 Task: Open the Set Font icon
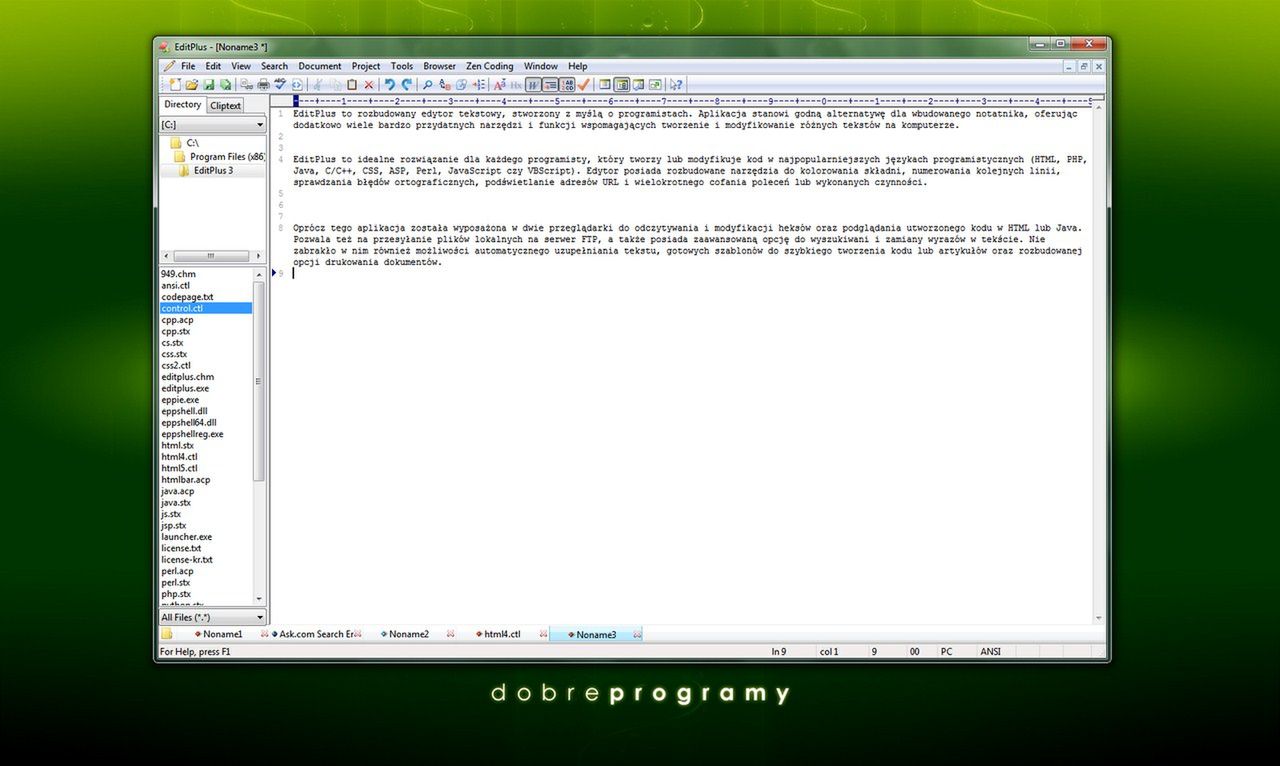click(x=500, y=85)
